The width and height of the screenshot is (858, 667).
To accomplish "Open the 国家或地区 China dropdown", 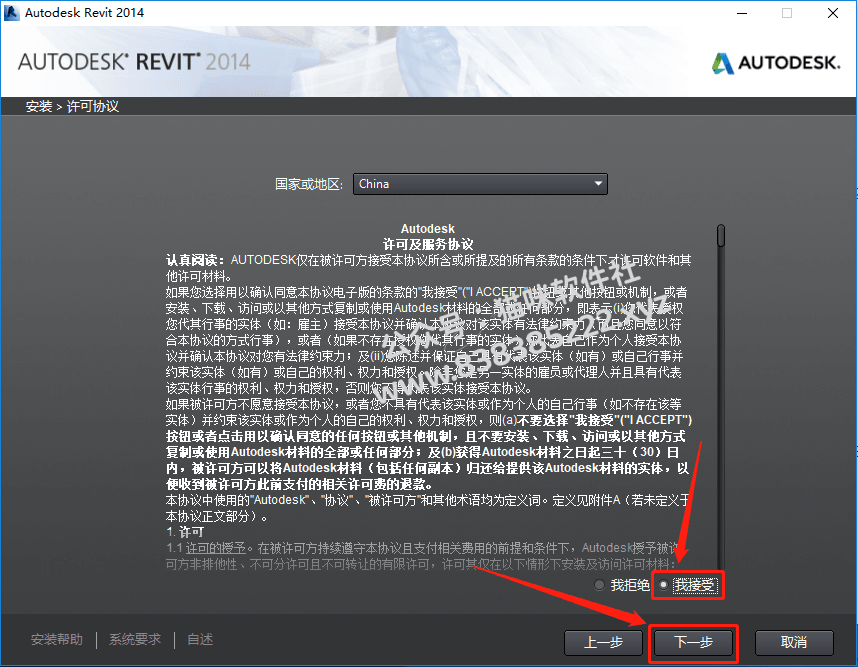I will pyautogui.click(x=480, y=184).
